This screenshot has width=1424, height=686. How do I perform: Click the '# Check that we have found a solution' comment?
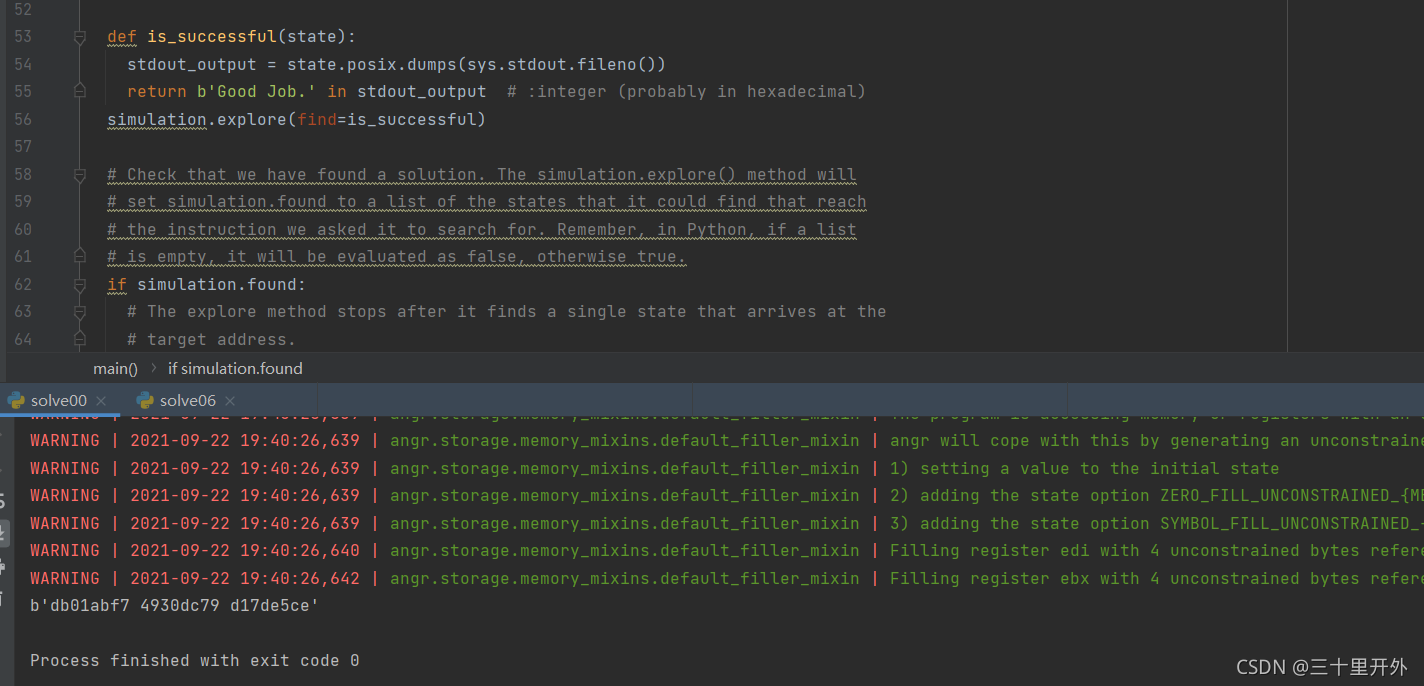[x=482, y=175]
